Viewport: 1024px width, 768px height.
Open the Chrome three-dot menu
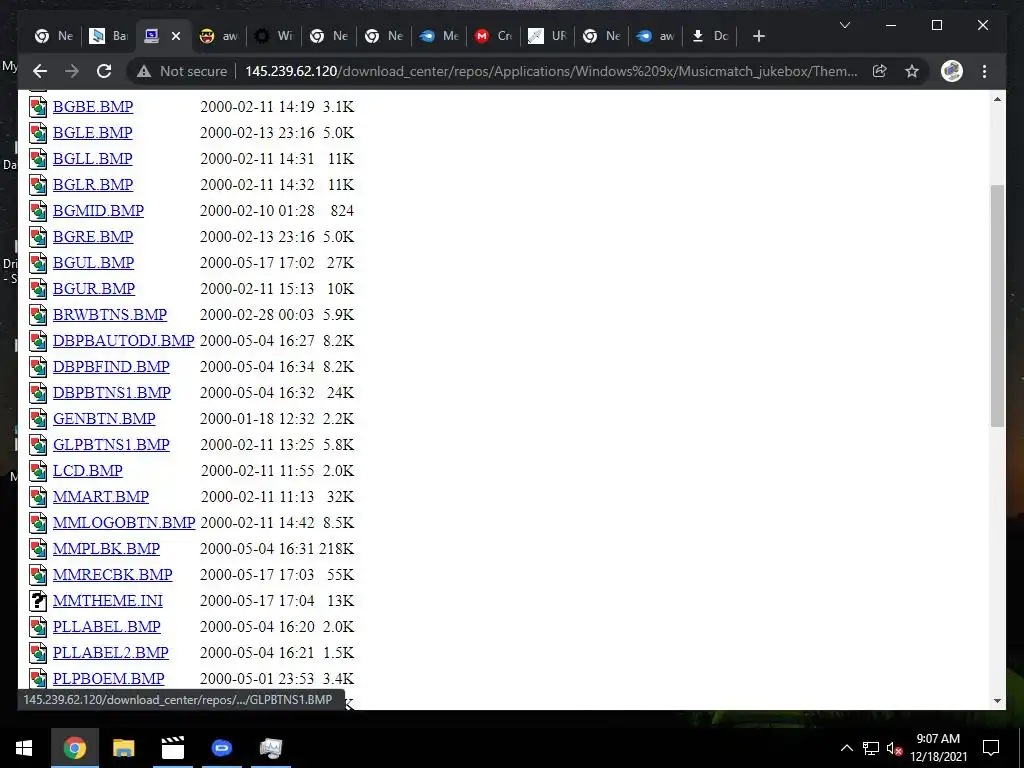[984, 71]
